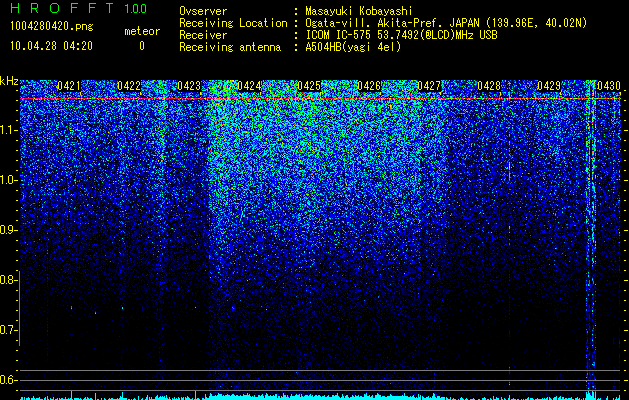Click the meteor label
Screen dimensions: 629x400
(x=142, y=31)
